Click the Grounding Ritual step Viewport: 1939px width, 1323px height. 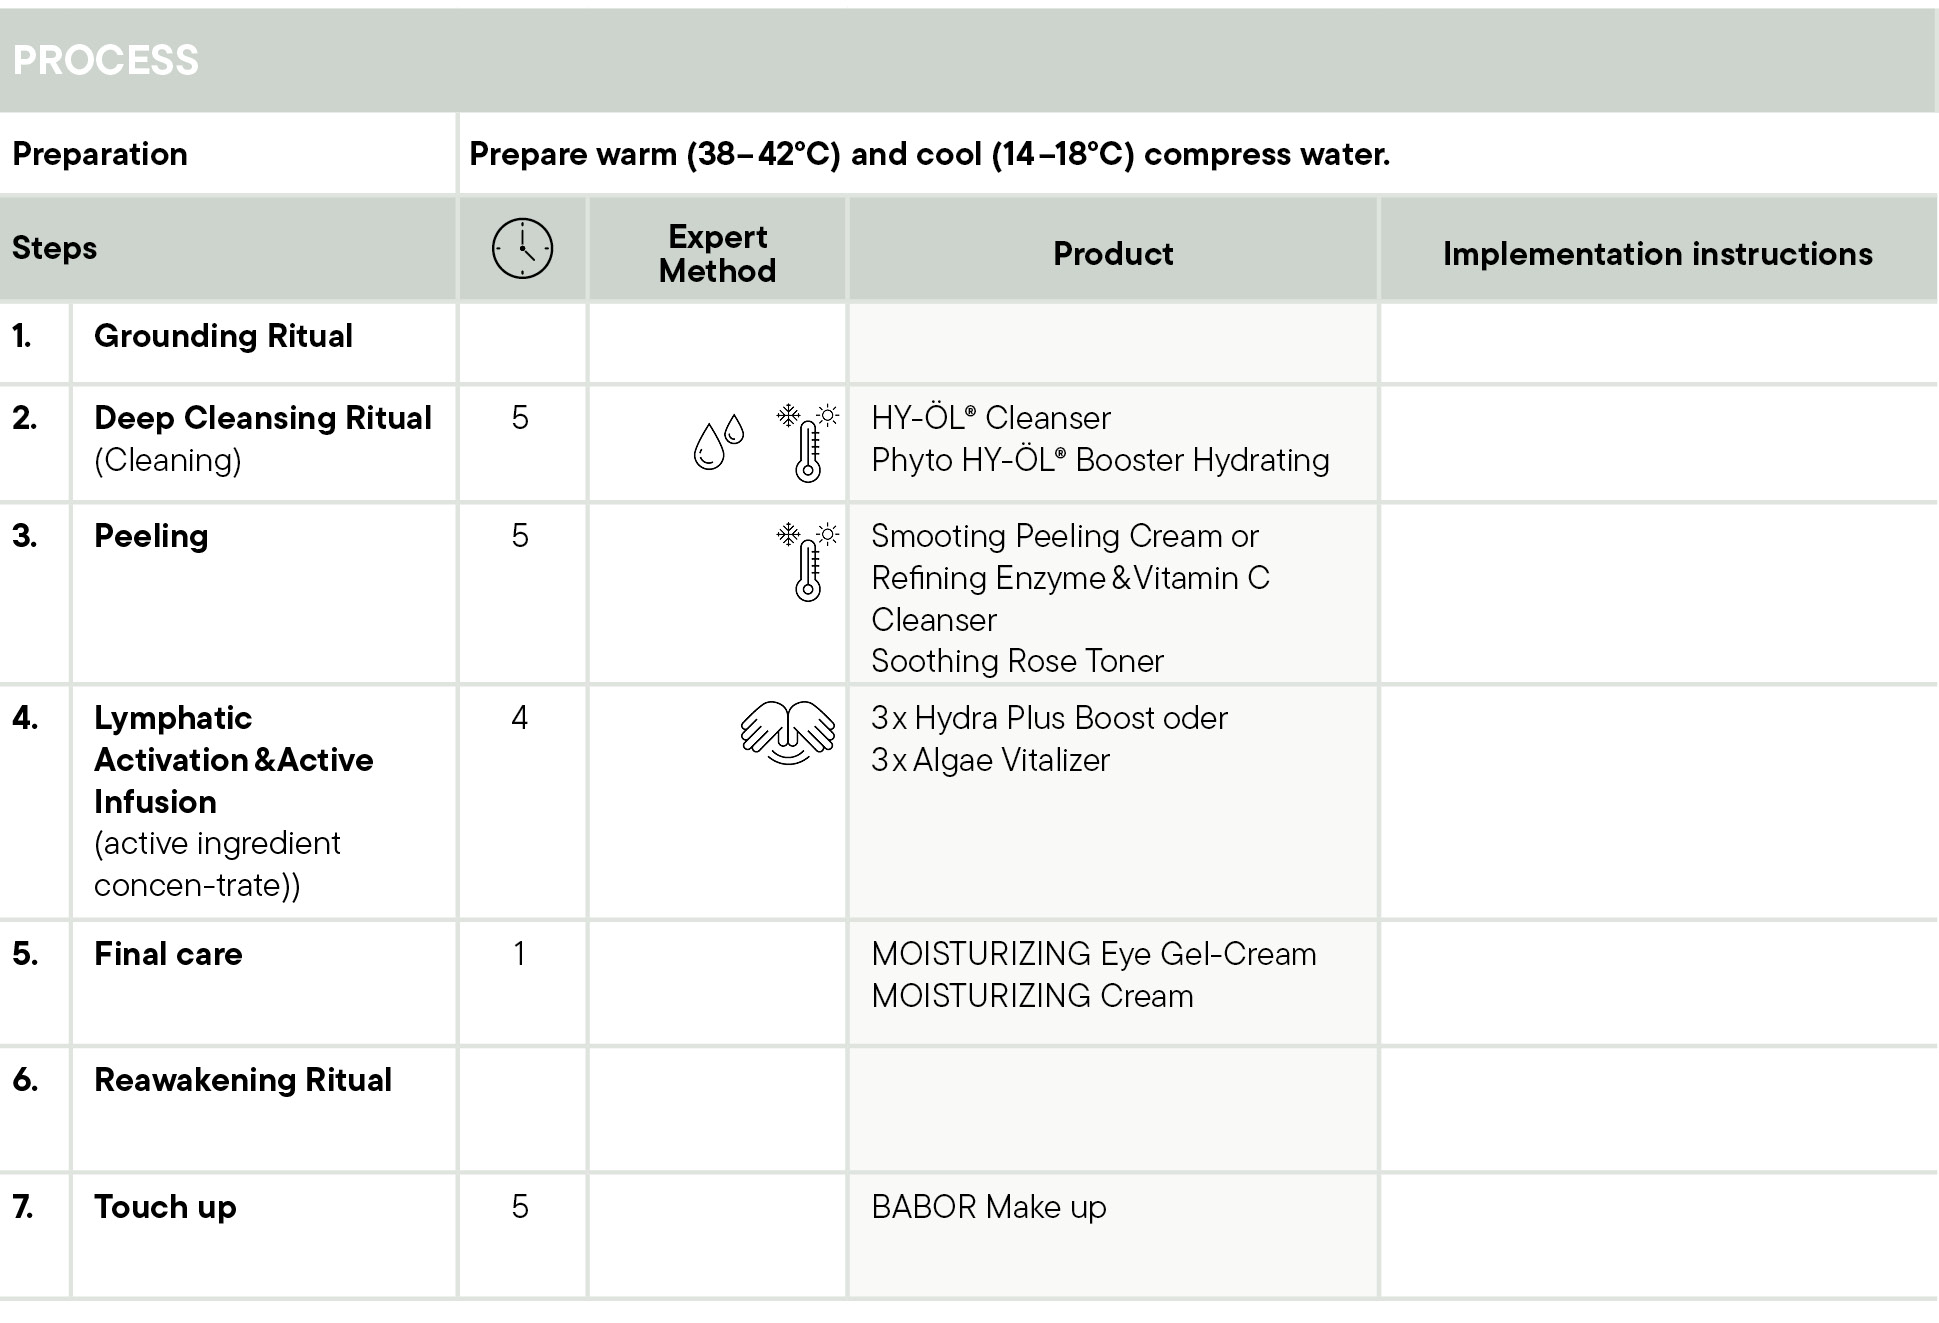[223, 336]
